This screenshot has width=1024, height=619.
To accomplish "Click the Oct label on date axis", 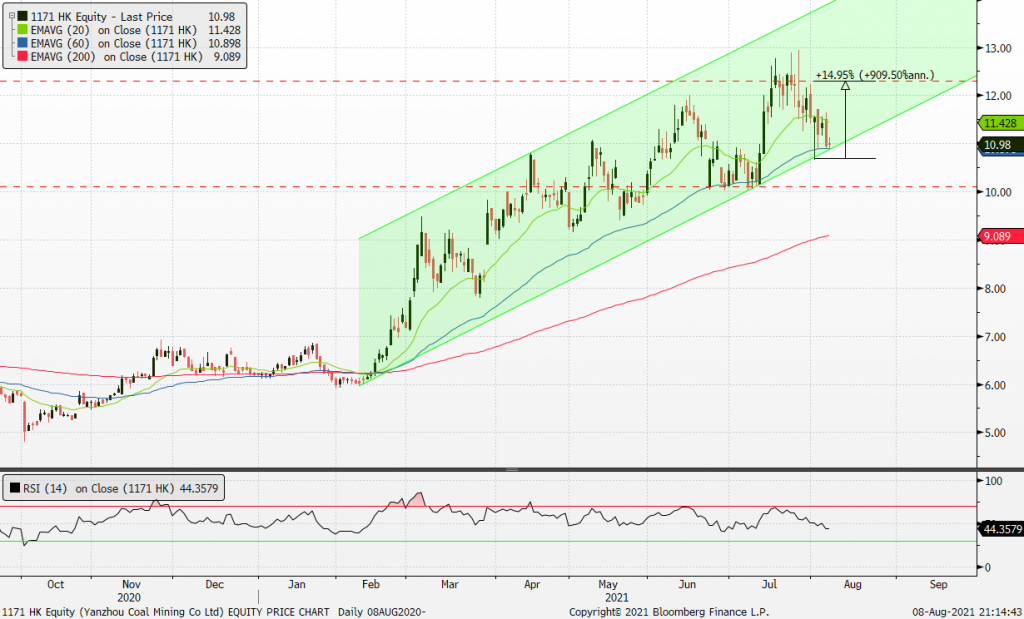I will point(56,584).
